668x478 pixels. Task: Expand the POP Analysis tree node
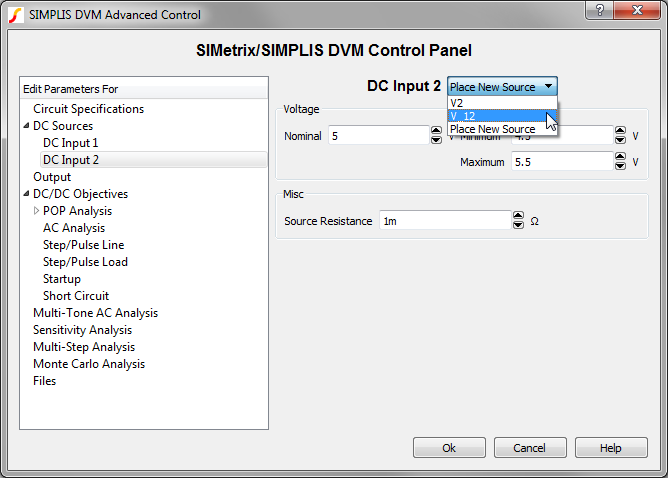point(37,211)
